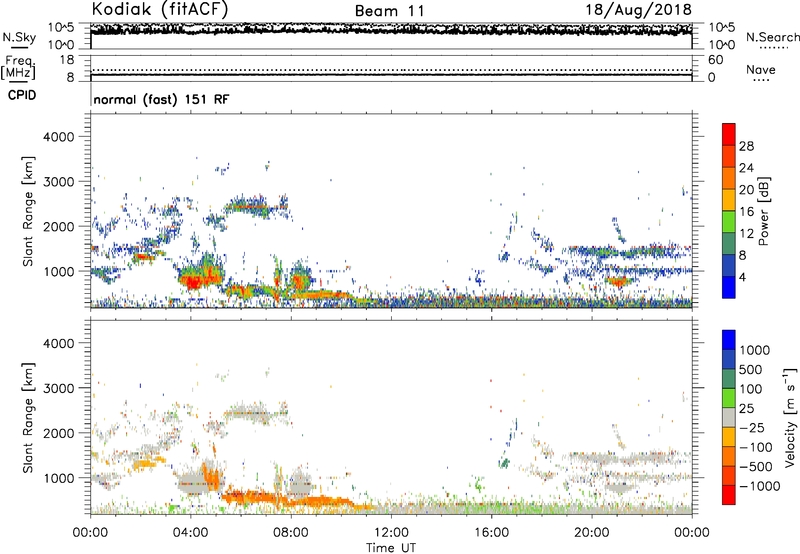The image size is (800, 554).
Task: Click the strong red echo patch near 04:00 in the power panel
Action: coord(193,281)
